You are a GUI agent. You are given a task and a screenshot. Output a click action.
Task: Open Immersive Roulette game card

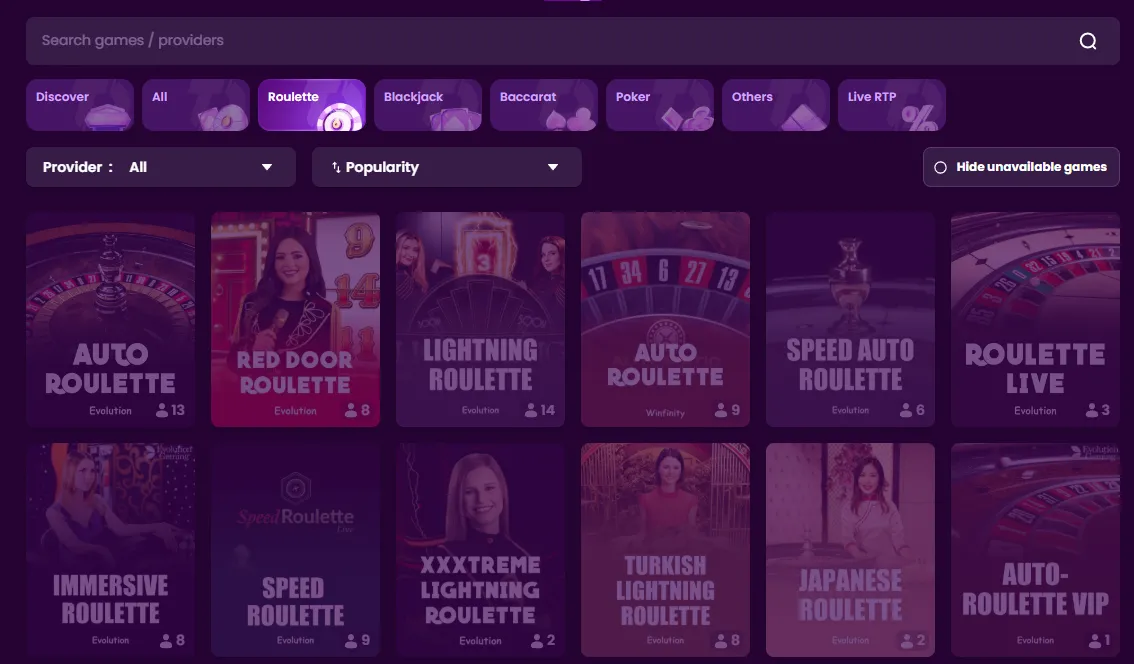click(x=111, y=550)
